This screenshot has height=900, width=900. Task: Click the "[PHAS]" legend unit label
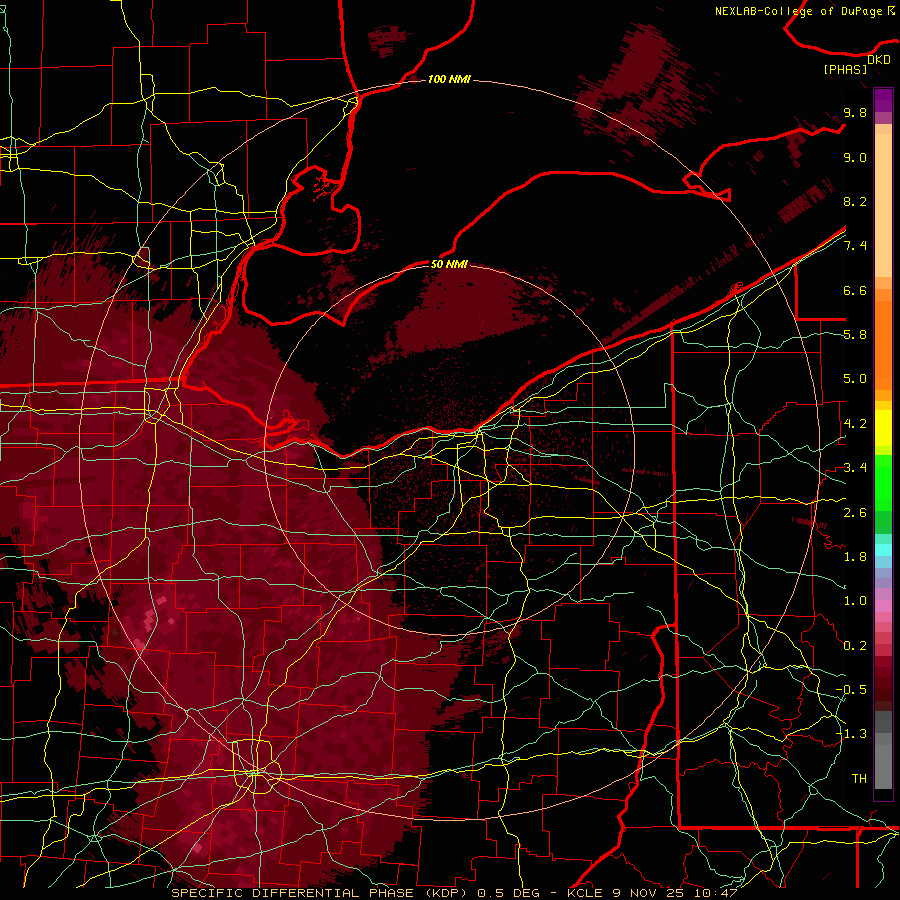coord(845,69)
